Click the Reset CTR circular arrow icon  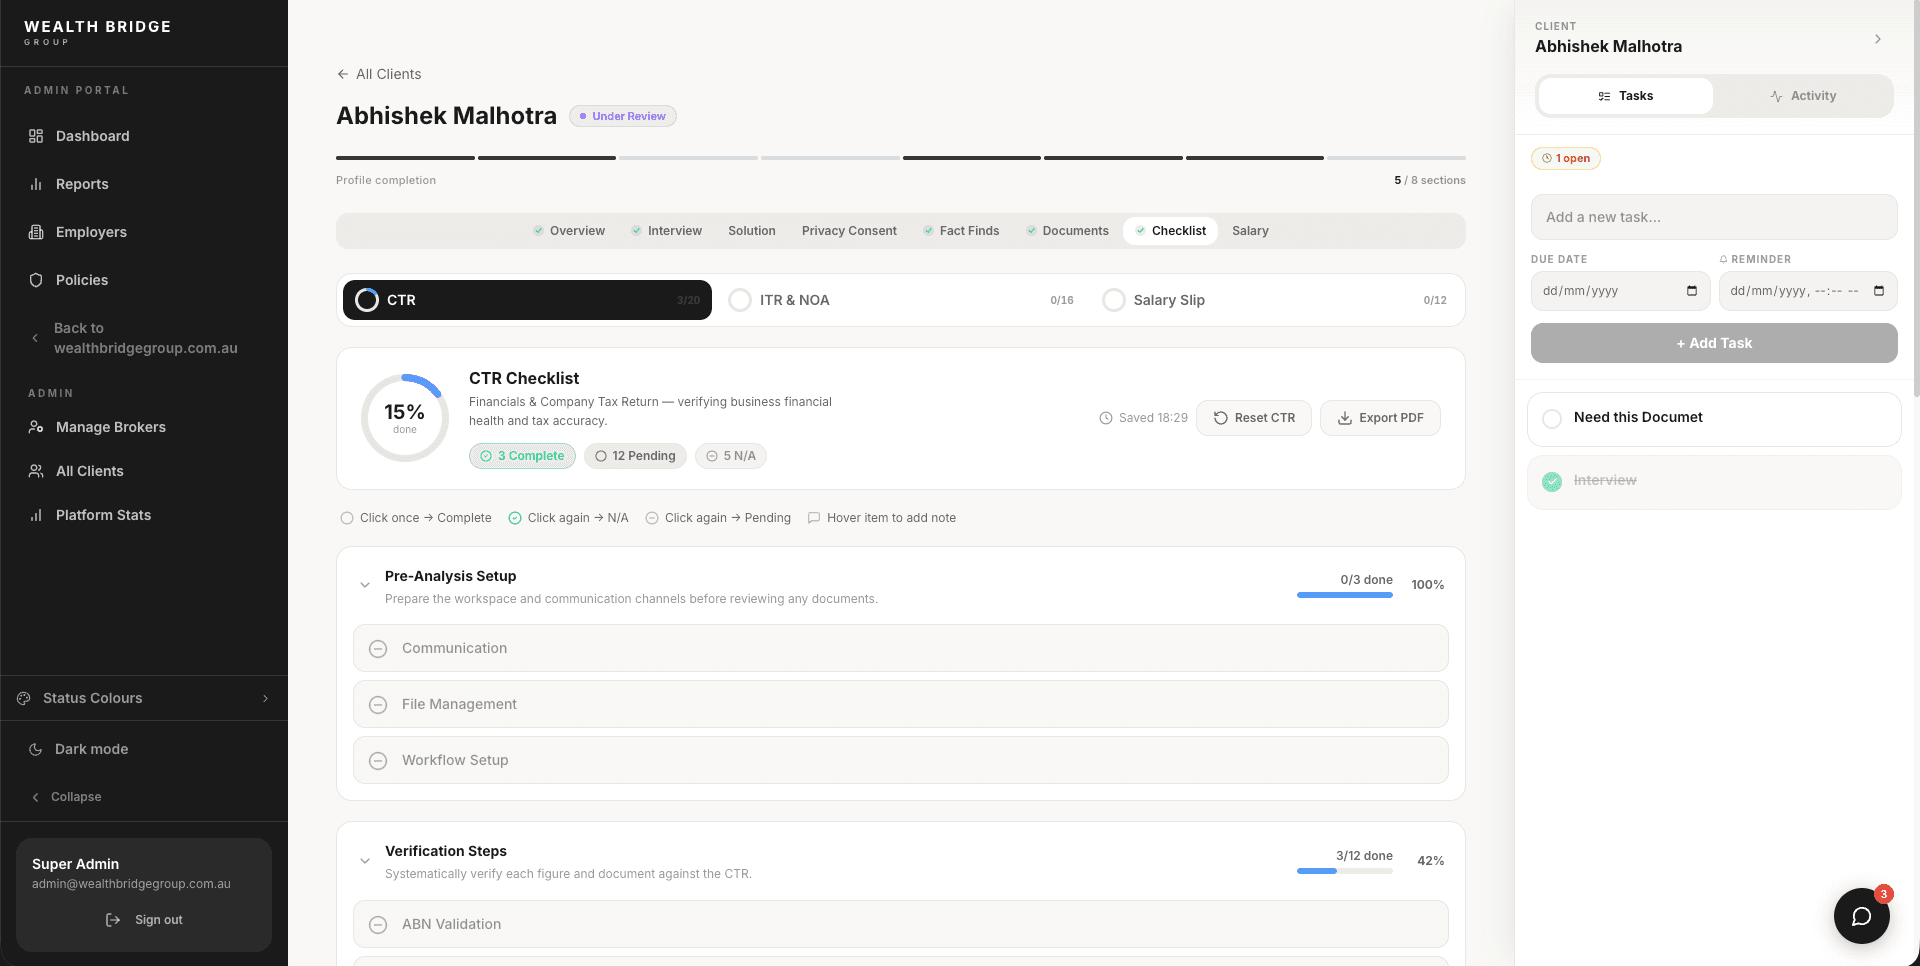(x=1220, y=418)
